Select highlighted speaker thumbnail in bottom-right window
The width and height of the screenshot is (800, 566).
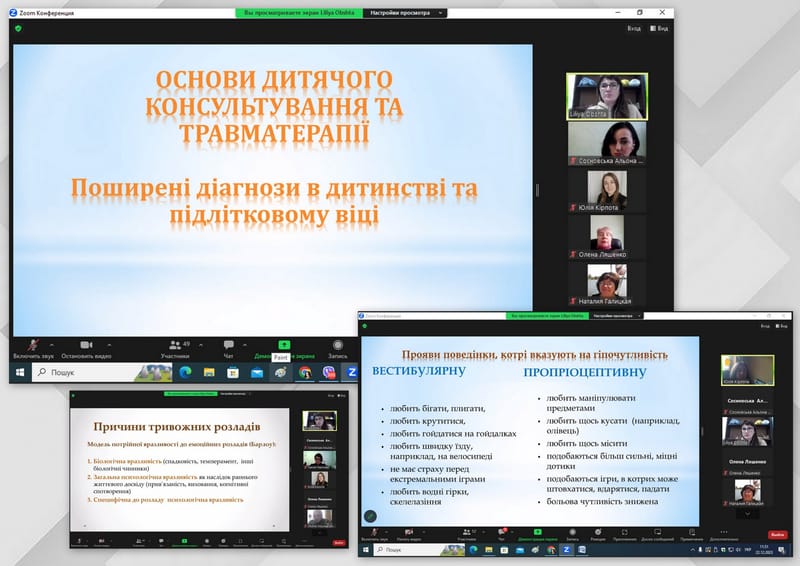pyautogui.click(x=747, y=370)
